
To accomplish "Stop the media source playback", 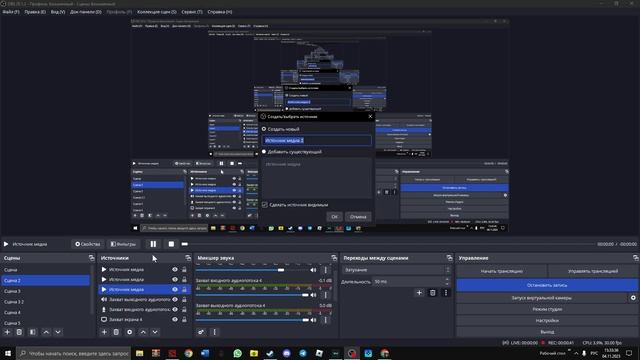I will point(171,244).
